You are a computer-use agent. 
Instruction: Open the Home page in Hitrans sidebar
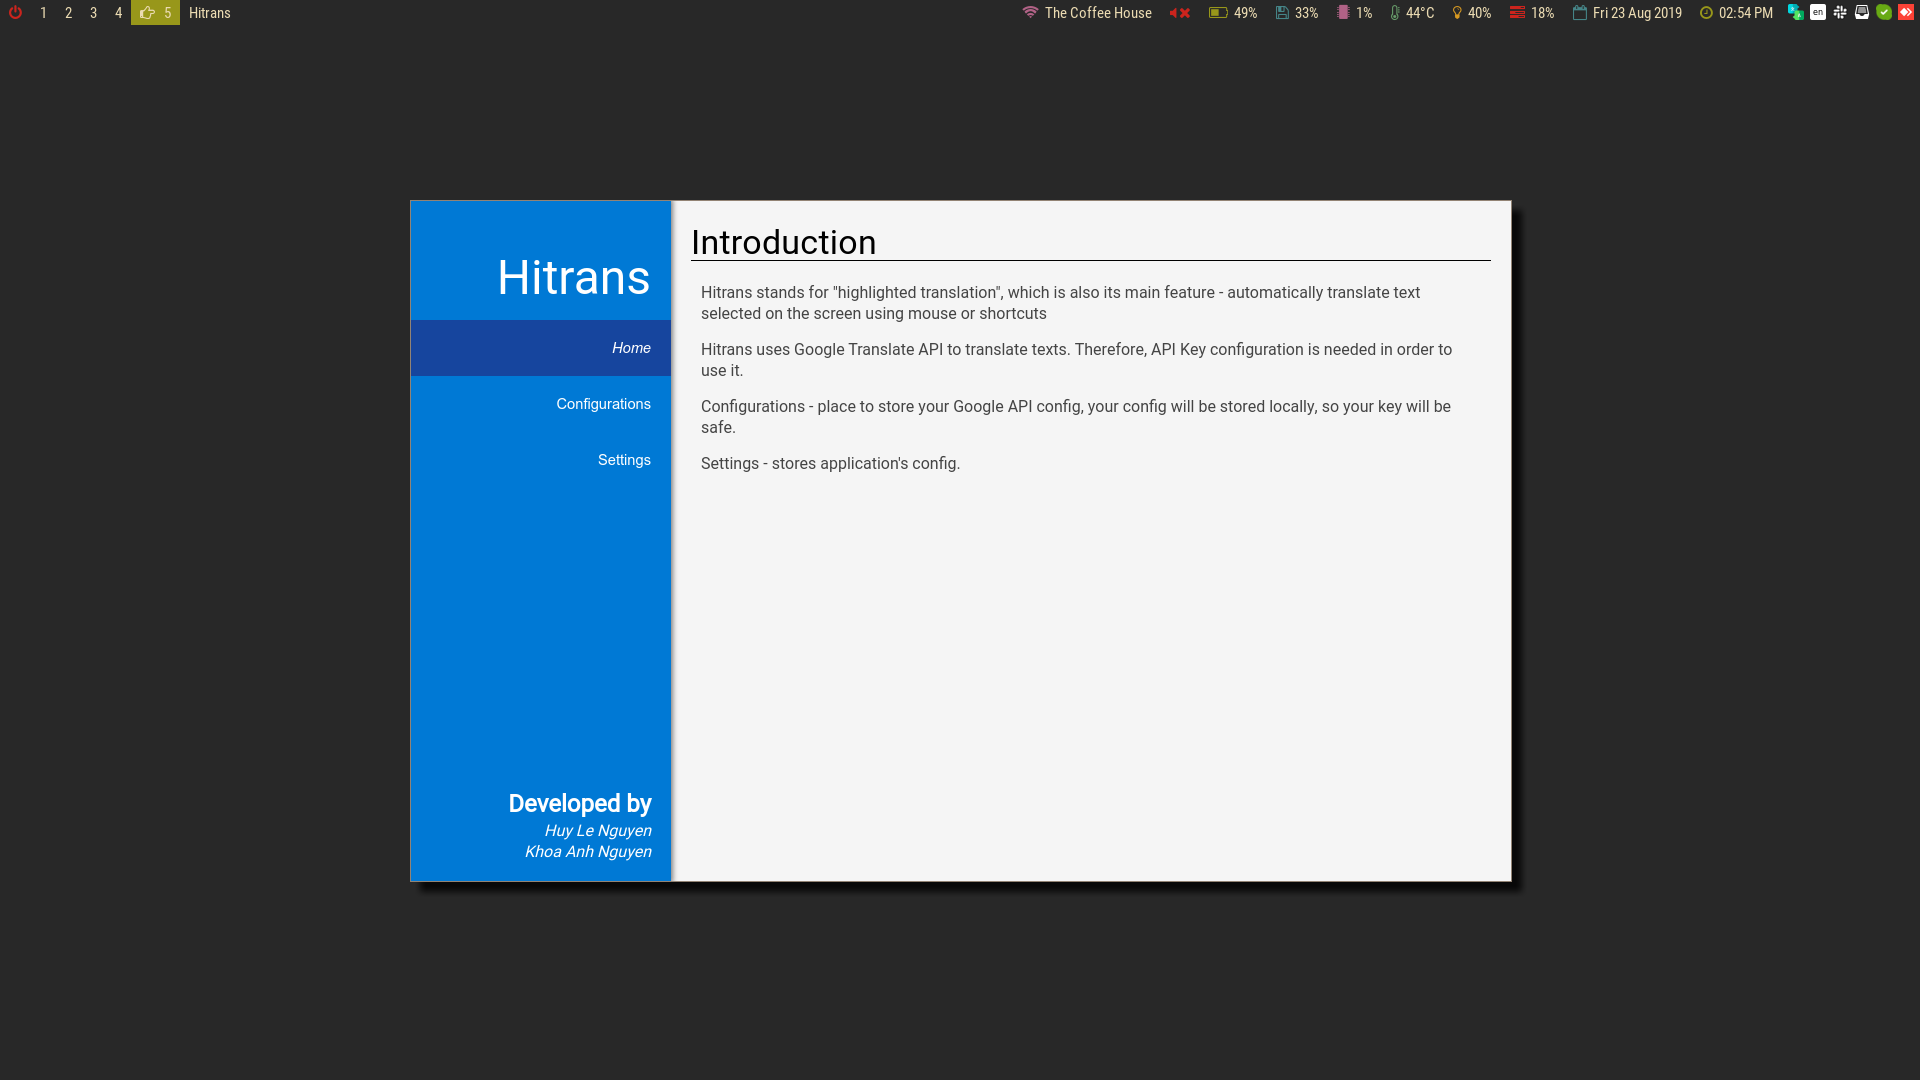coord(541,348)
